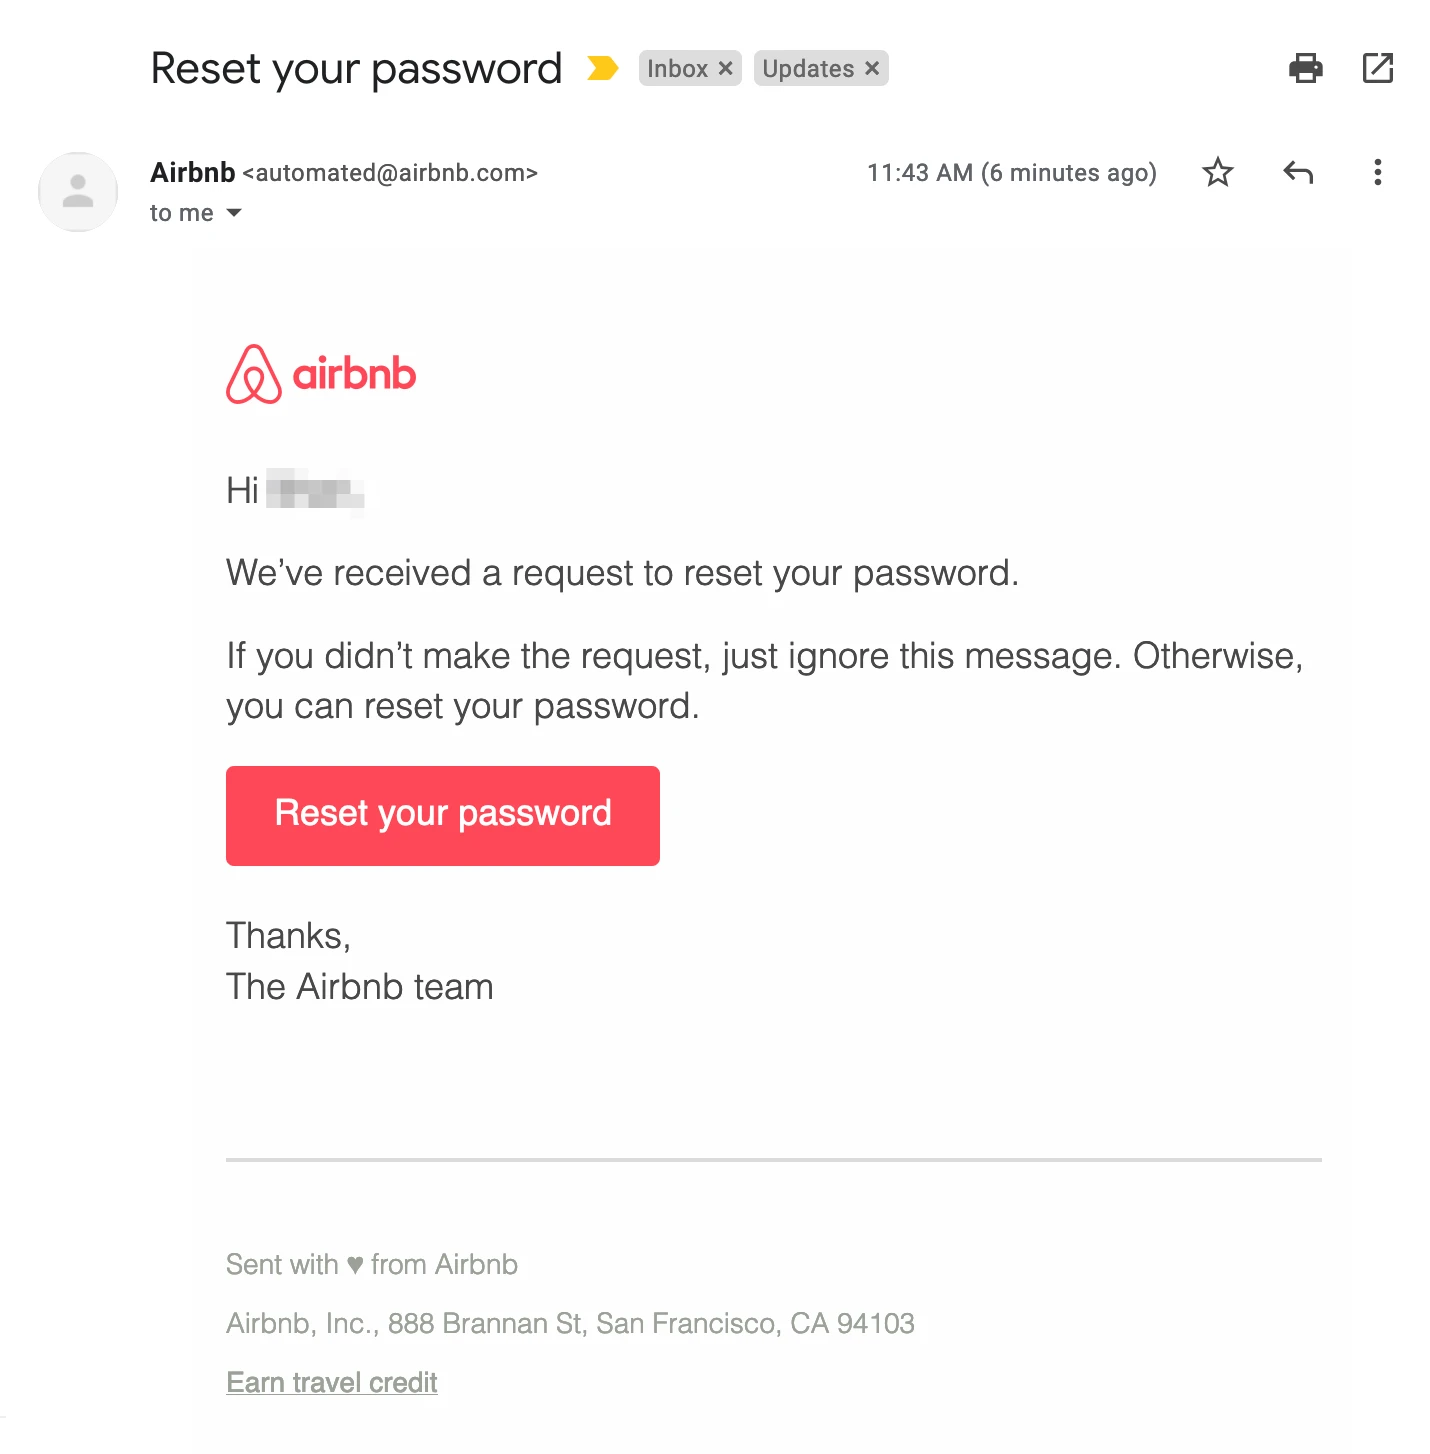The width and height of the screenshot is (1430, 1454).
Task: Click the Airbnb, Inc. footer address
Action: coord(570,1323)
